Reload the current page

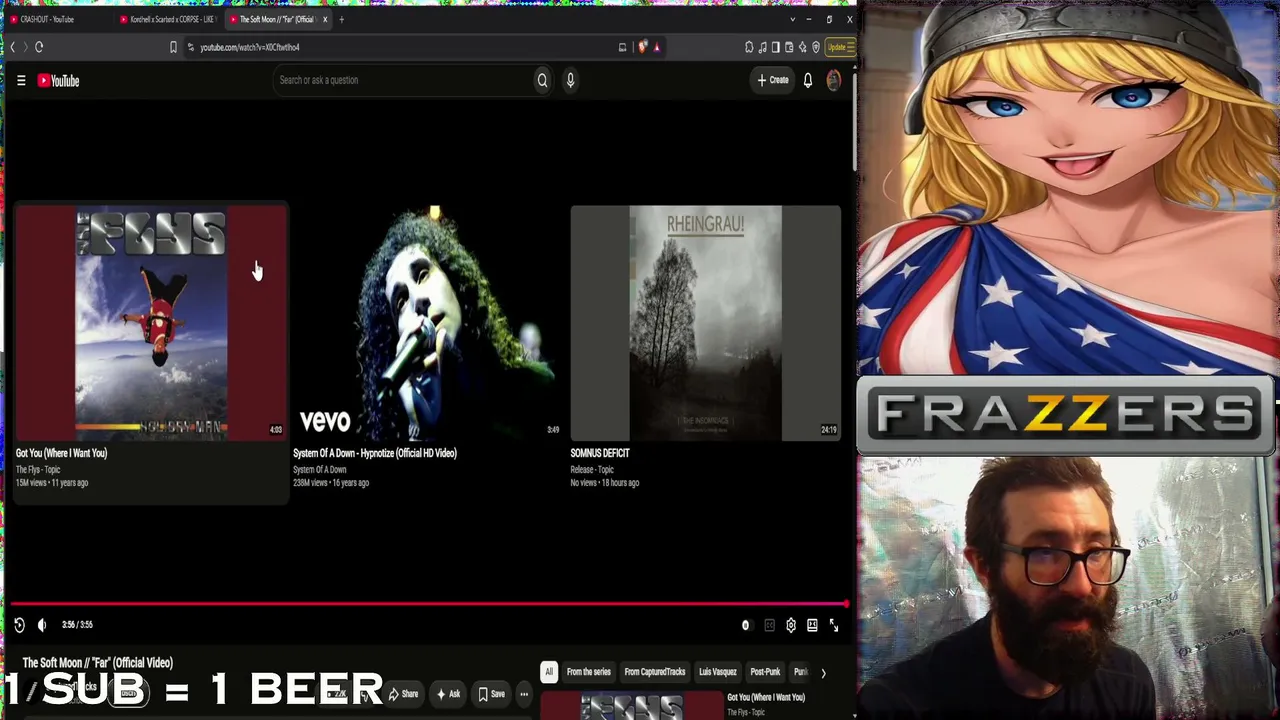[x=39, y=47]
